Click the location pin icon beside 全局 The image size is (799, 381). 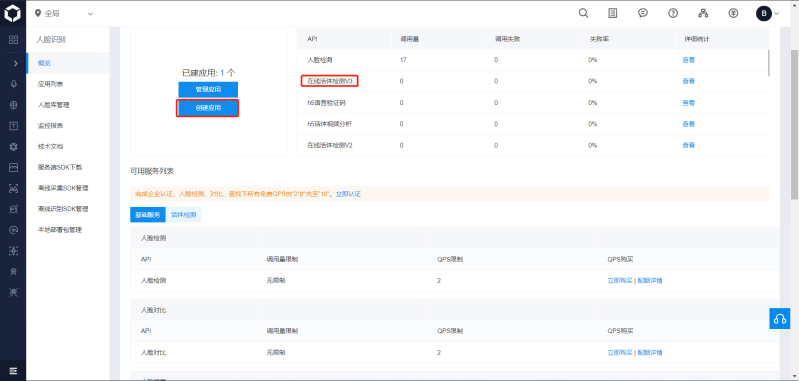(x=38, y=13)
